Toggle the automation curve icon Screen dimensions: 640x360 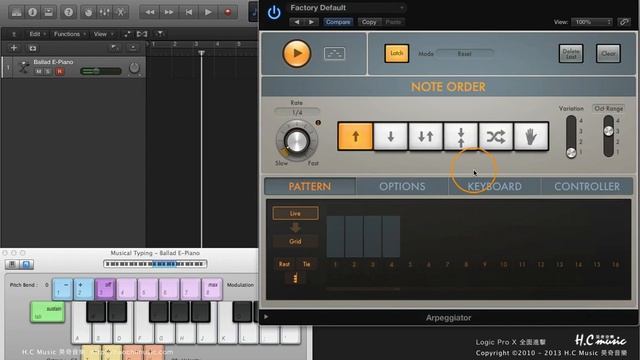coord(128,34)
